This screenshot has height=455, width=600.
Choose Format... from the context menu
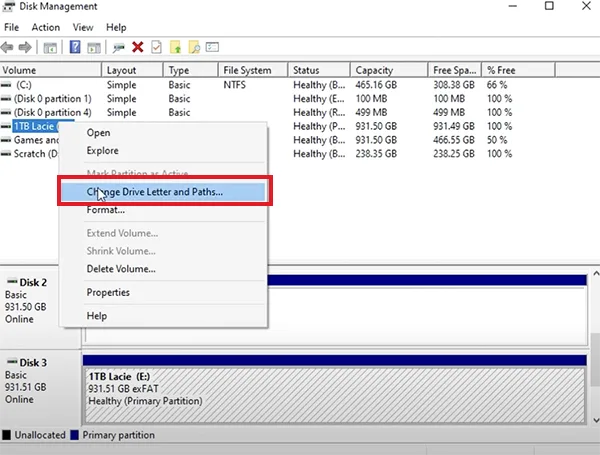coord(163,210)
